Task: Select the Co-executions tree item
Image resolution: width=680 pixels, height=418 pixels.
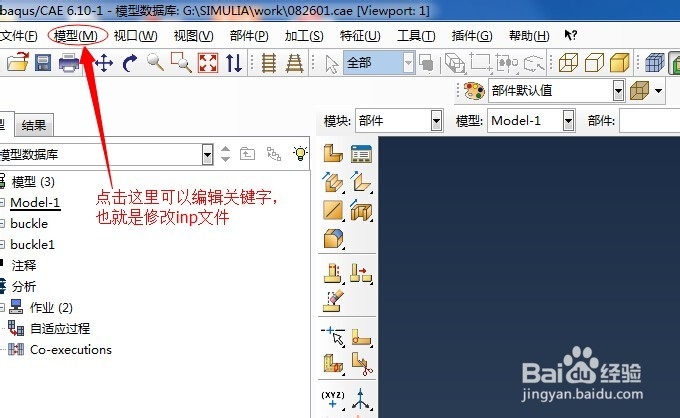Action: (x=71, y=349)
